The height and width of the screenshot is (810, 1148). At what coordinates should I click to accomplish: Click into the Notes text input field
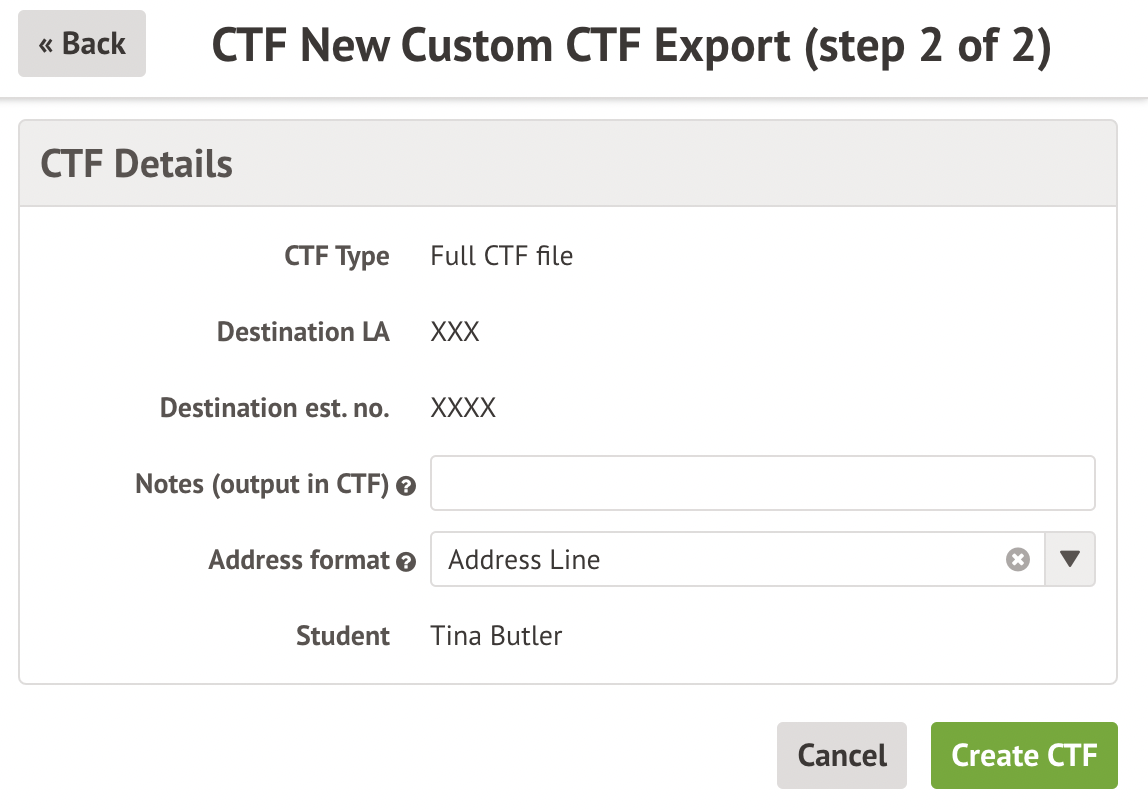[762, 484]
